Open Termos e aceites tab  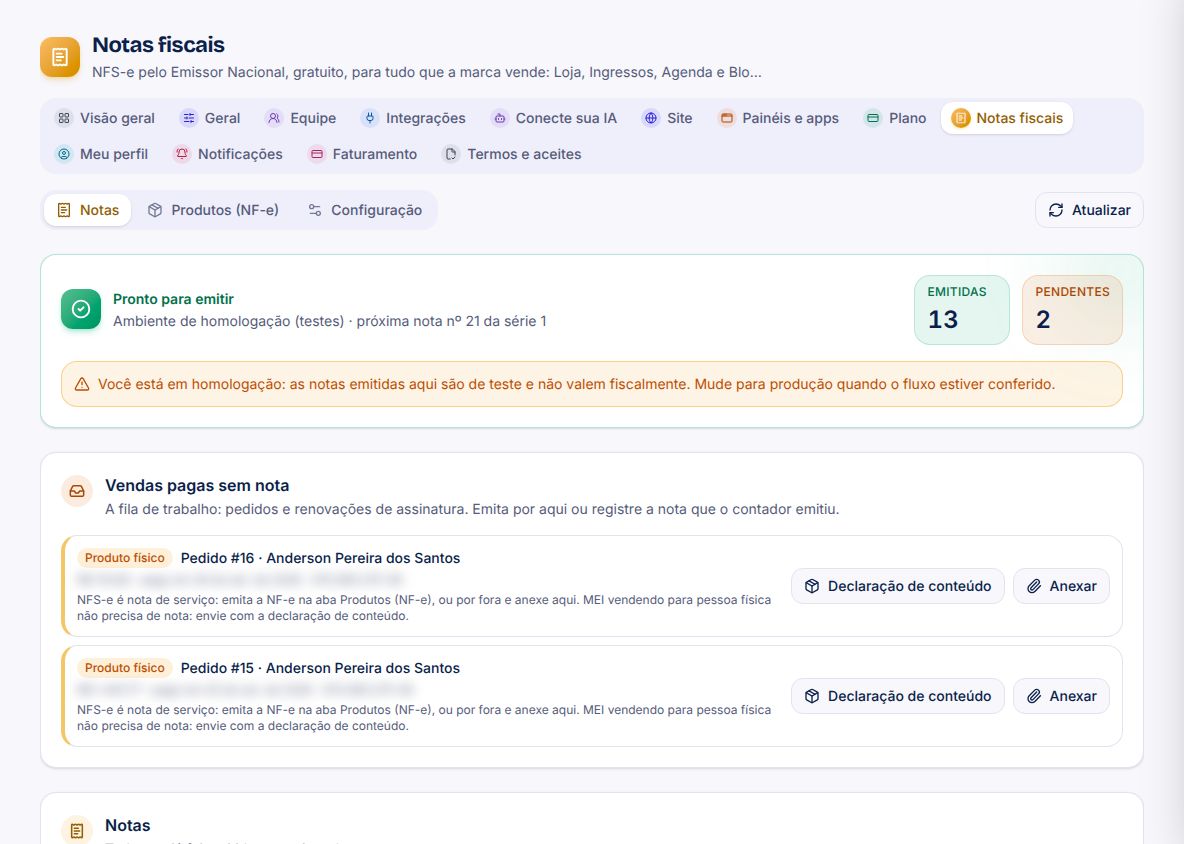512,154
